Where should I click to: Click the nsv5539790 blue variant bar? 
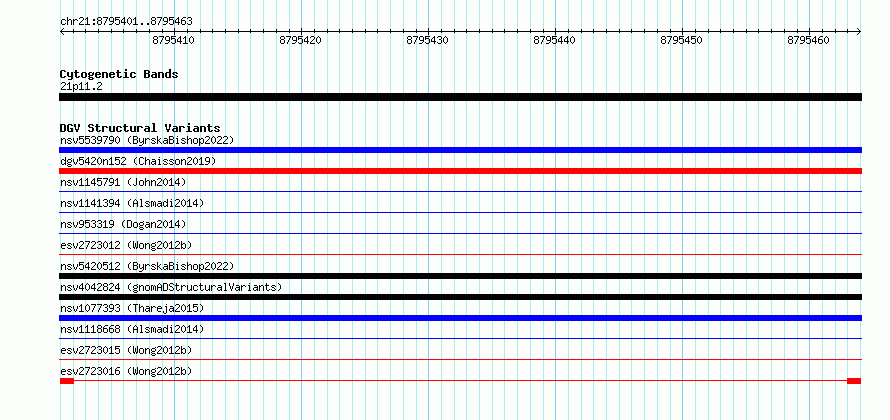coord(460,150)
